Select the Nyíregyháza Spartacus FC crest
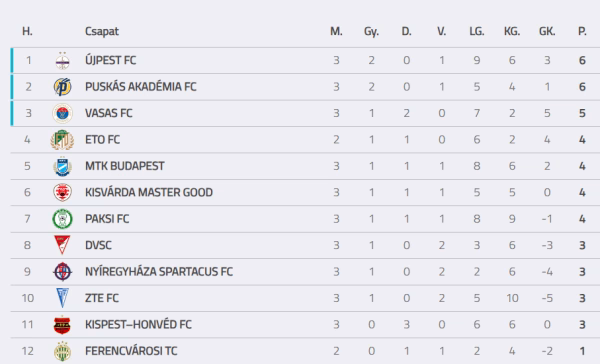Screen dimensions: 600x364 pos(62,272)
